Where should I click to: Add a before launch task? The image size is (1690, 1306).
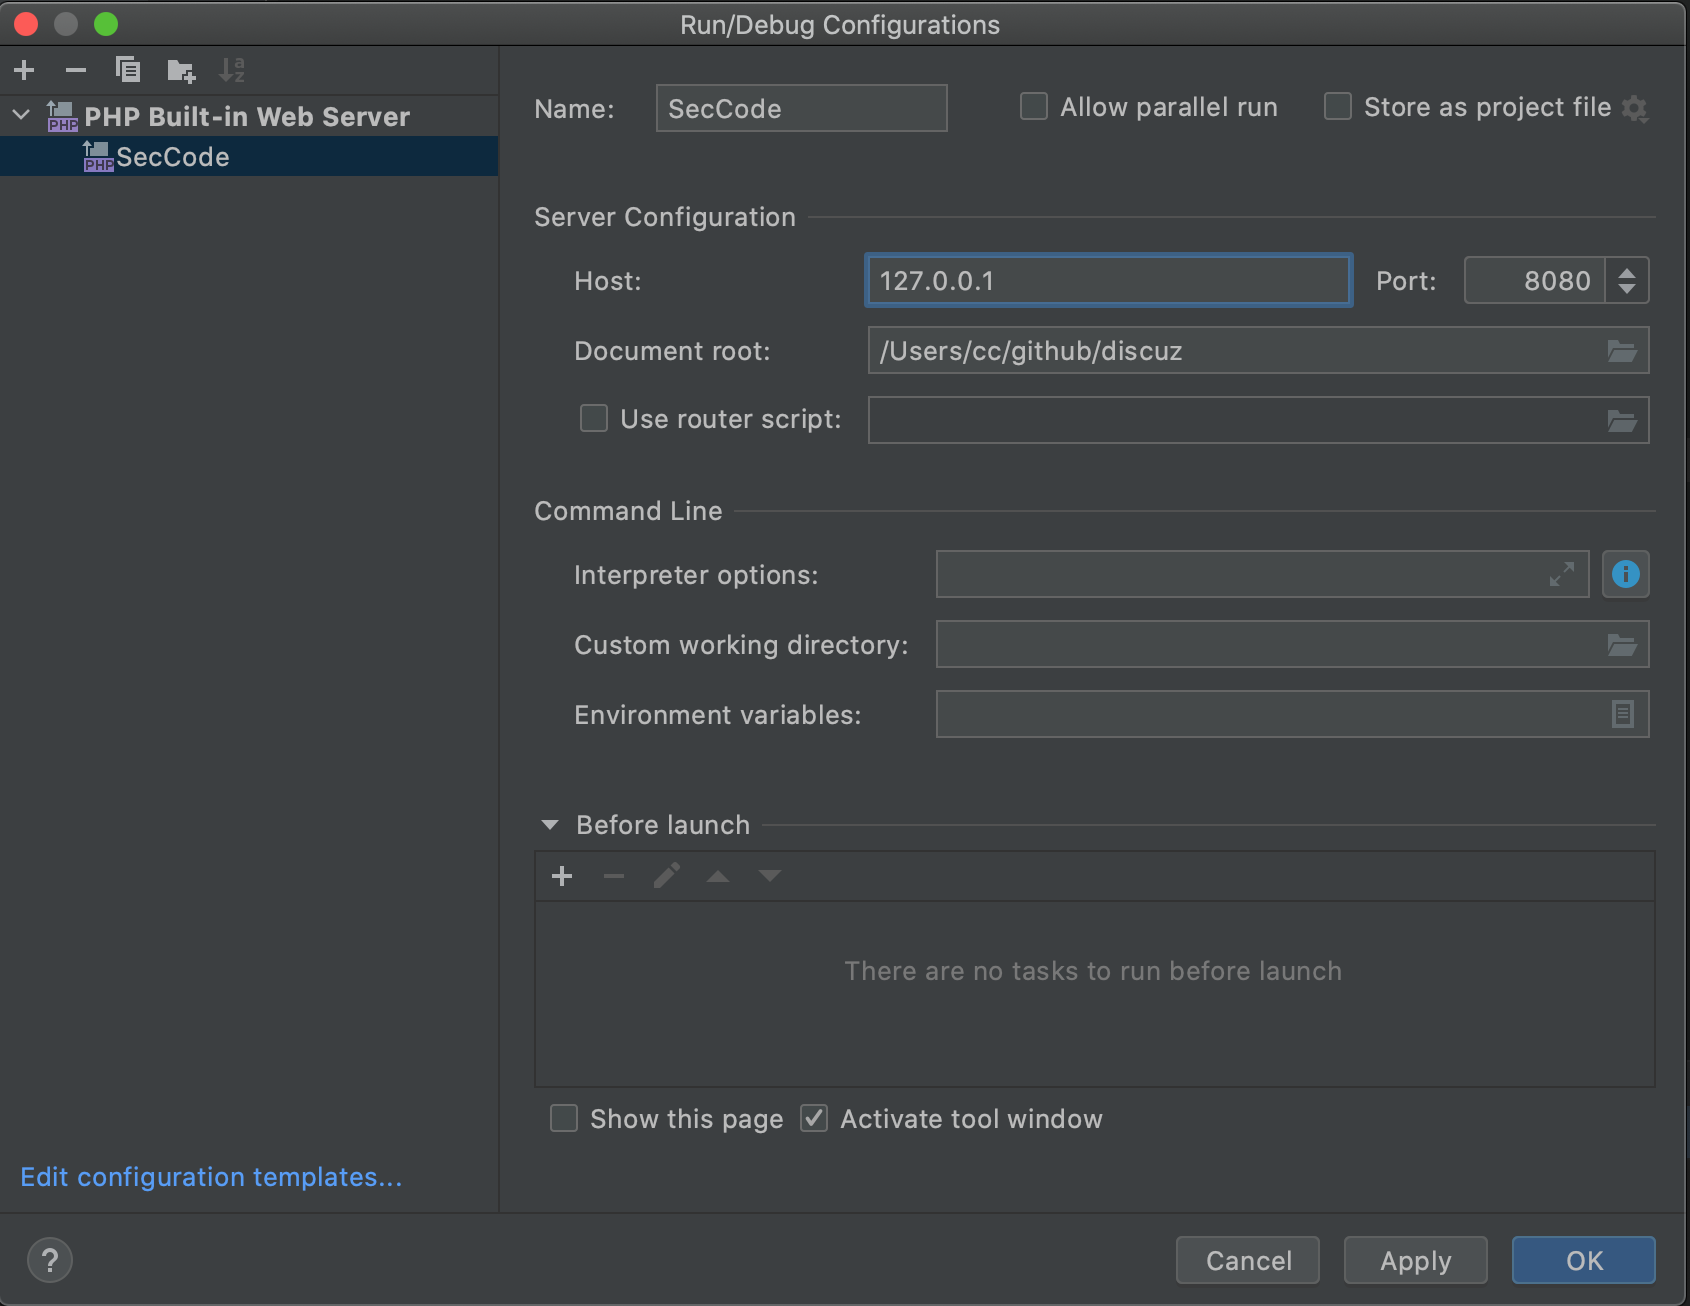tap(562, 876)
